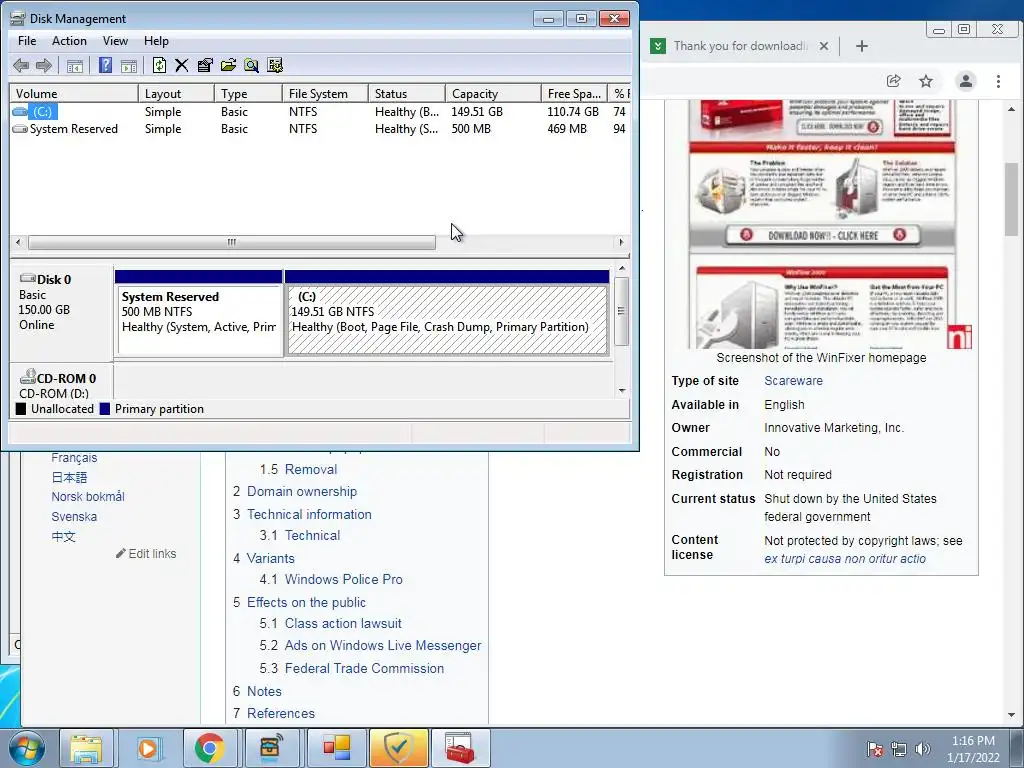Share this page via the Chrome share icon
The image size is (1024, 768).
[893, 81]
